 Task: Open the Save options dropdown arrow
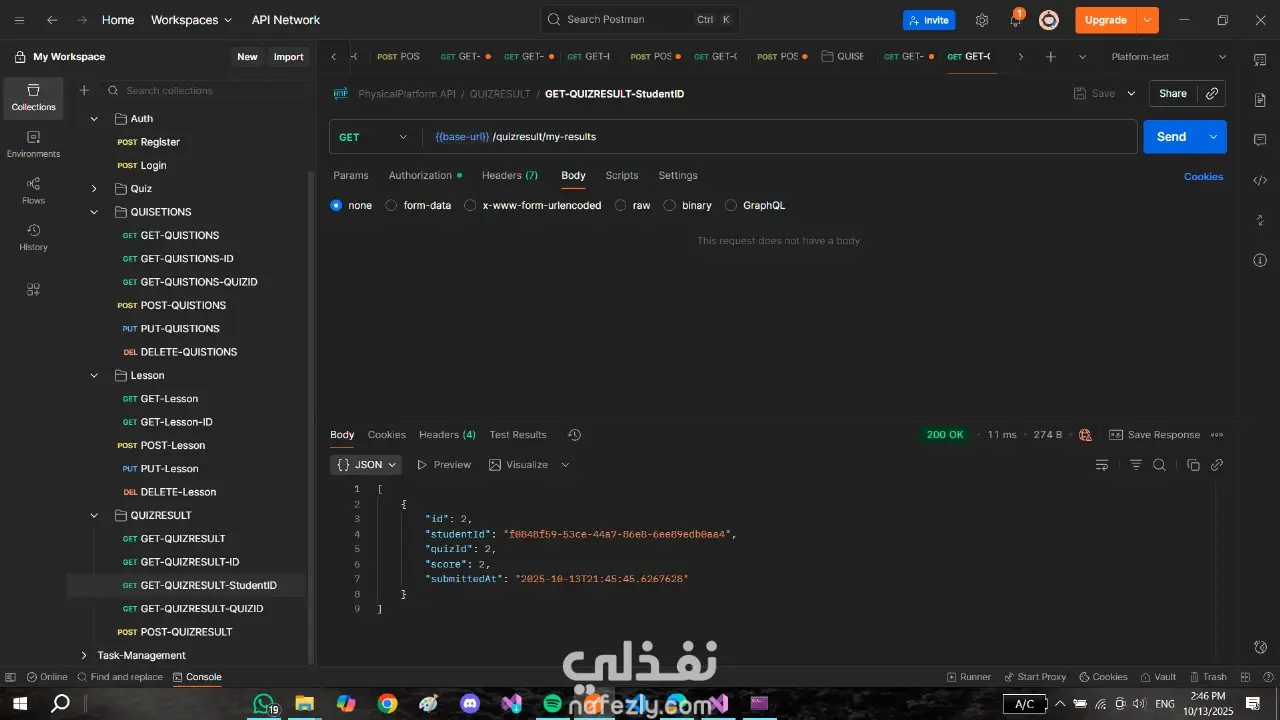tap(1131, 93)
